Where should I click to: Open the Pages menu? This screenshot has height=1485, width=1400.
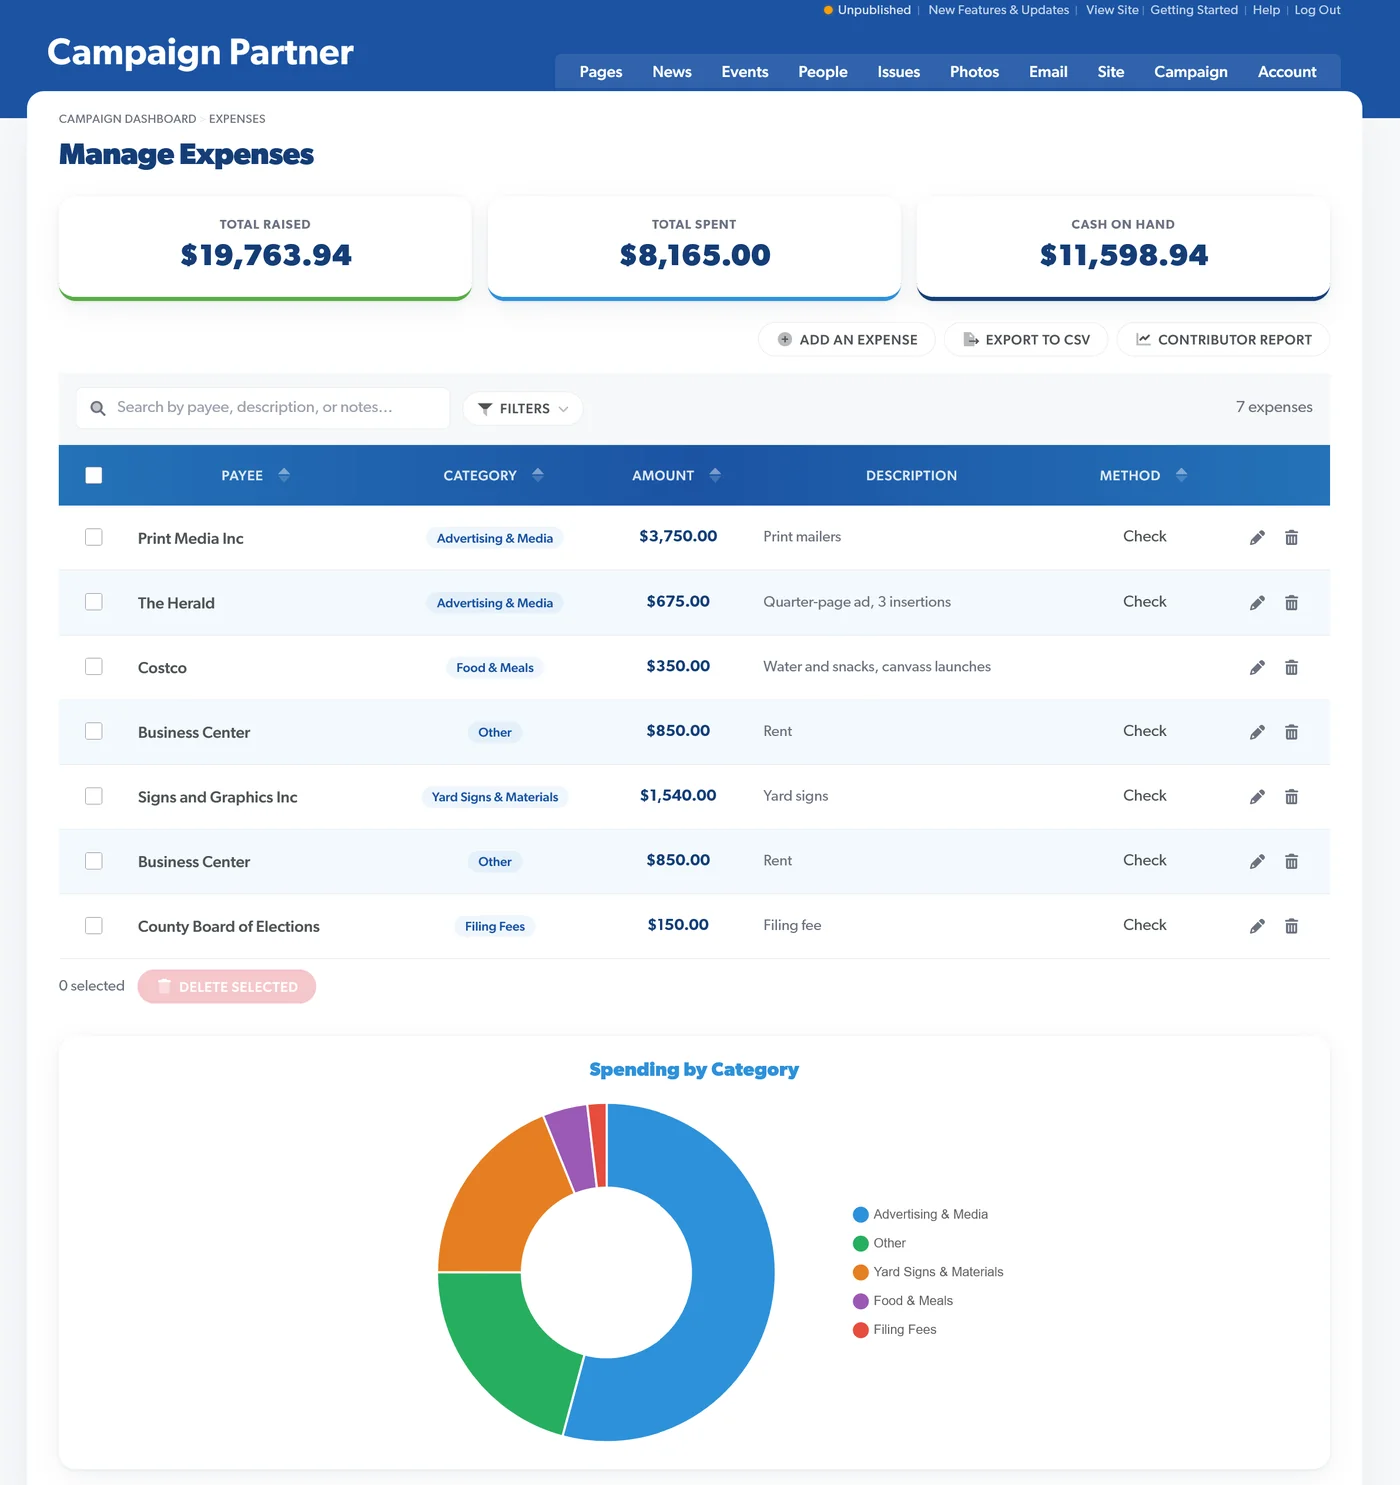point(601,72)
